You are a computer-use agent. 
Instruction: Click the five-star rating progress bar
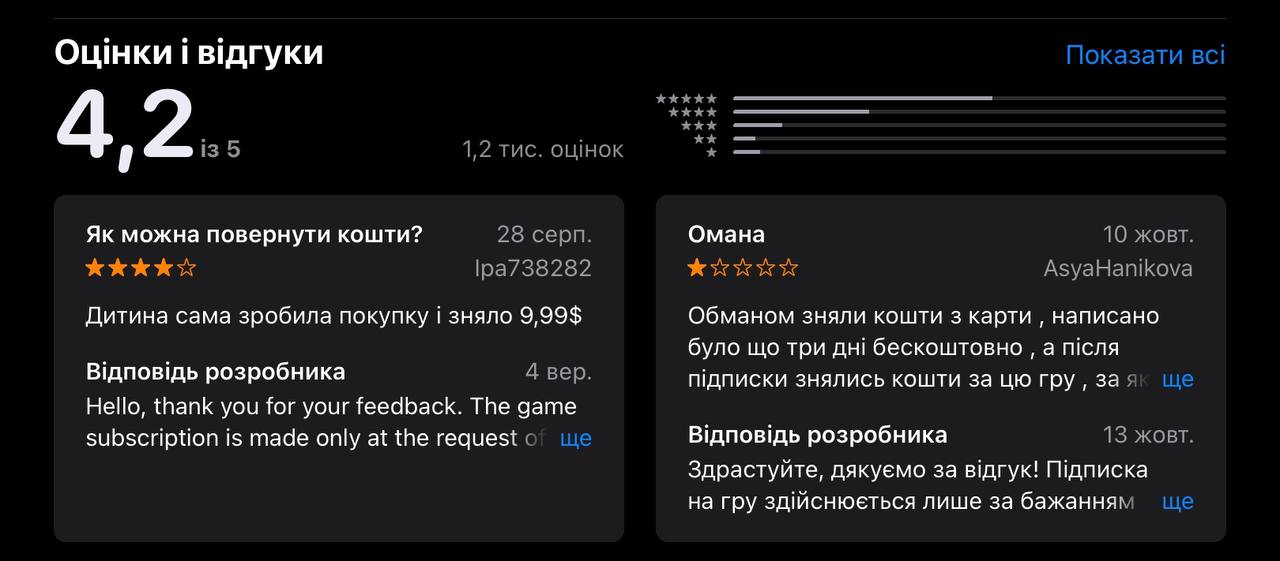tap(979, 98)
